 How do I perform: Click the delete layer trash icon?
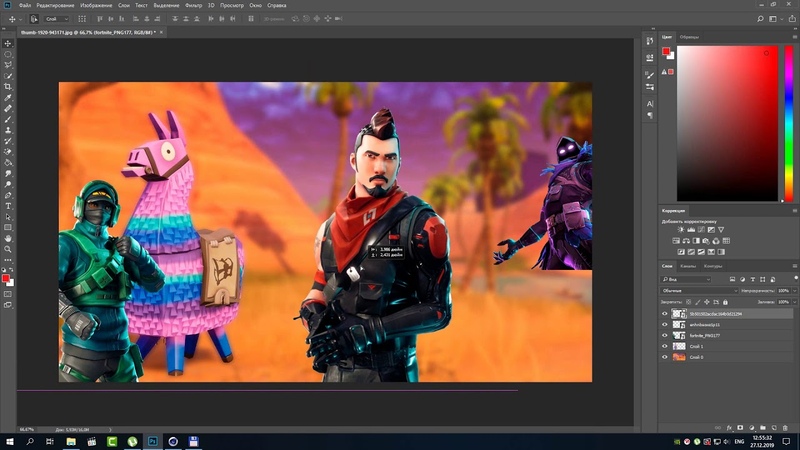pyautogui.click(x=785, y=428)
